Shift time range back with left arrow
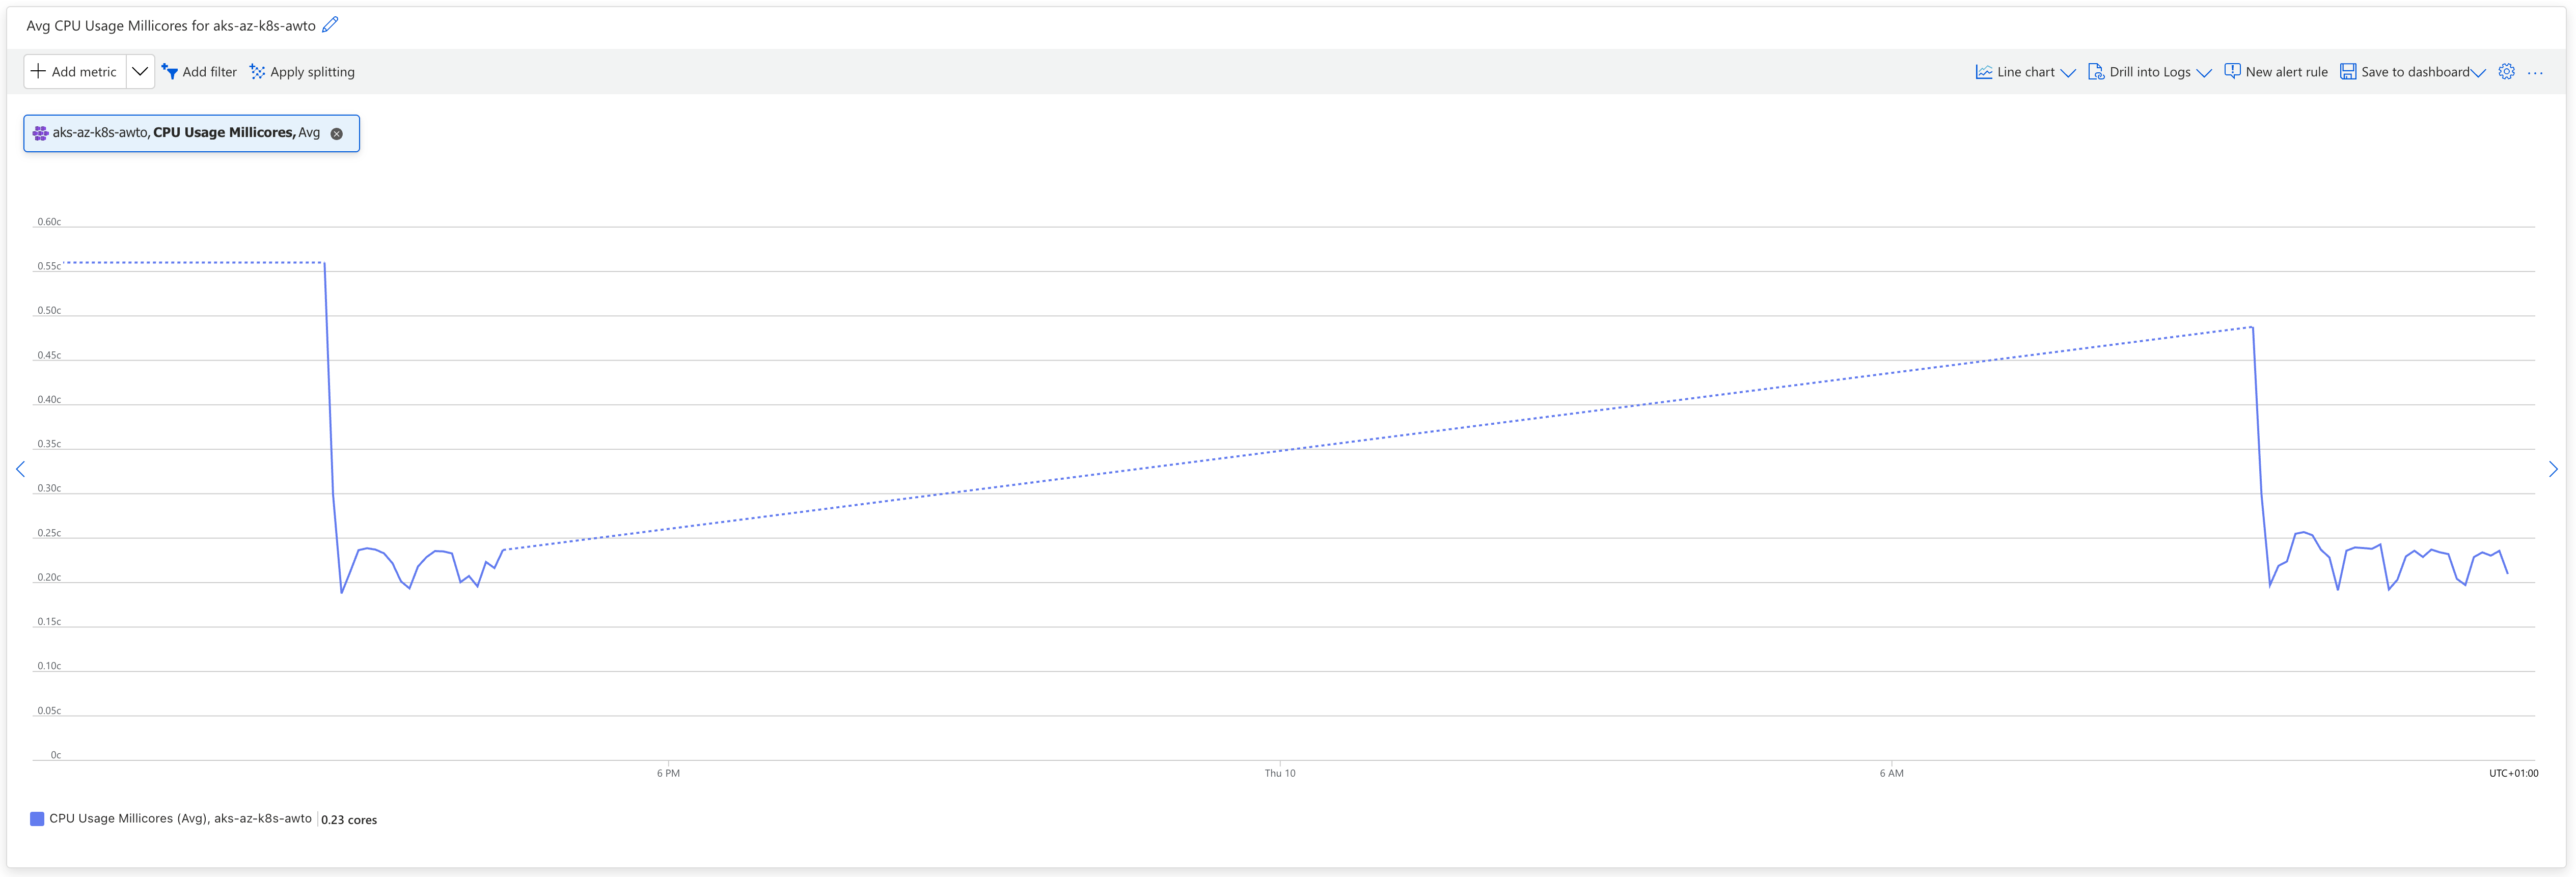The height and width of the screenshot is (877, 2576). coord(20,469)
